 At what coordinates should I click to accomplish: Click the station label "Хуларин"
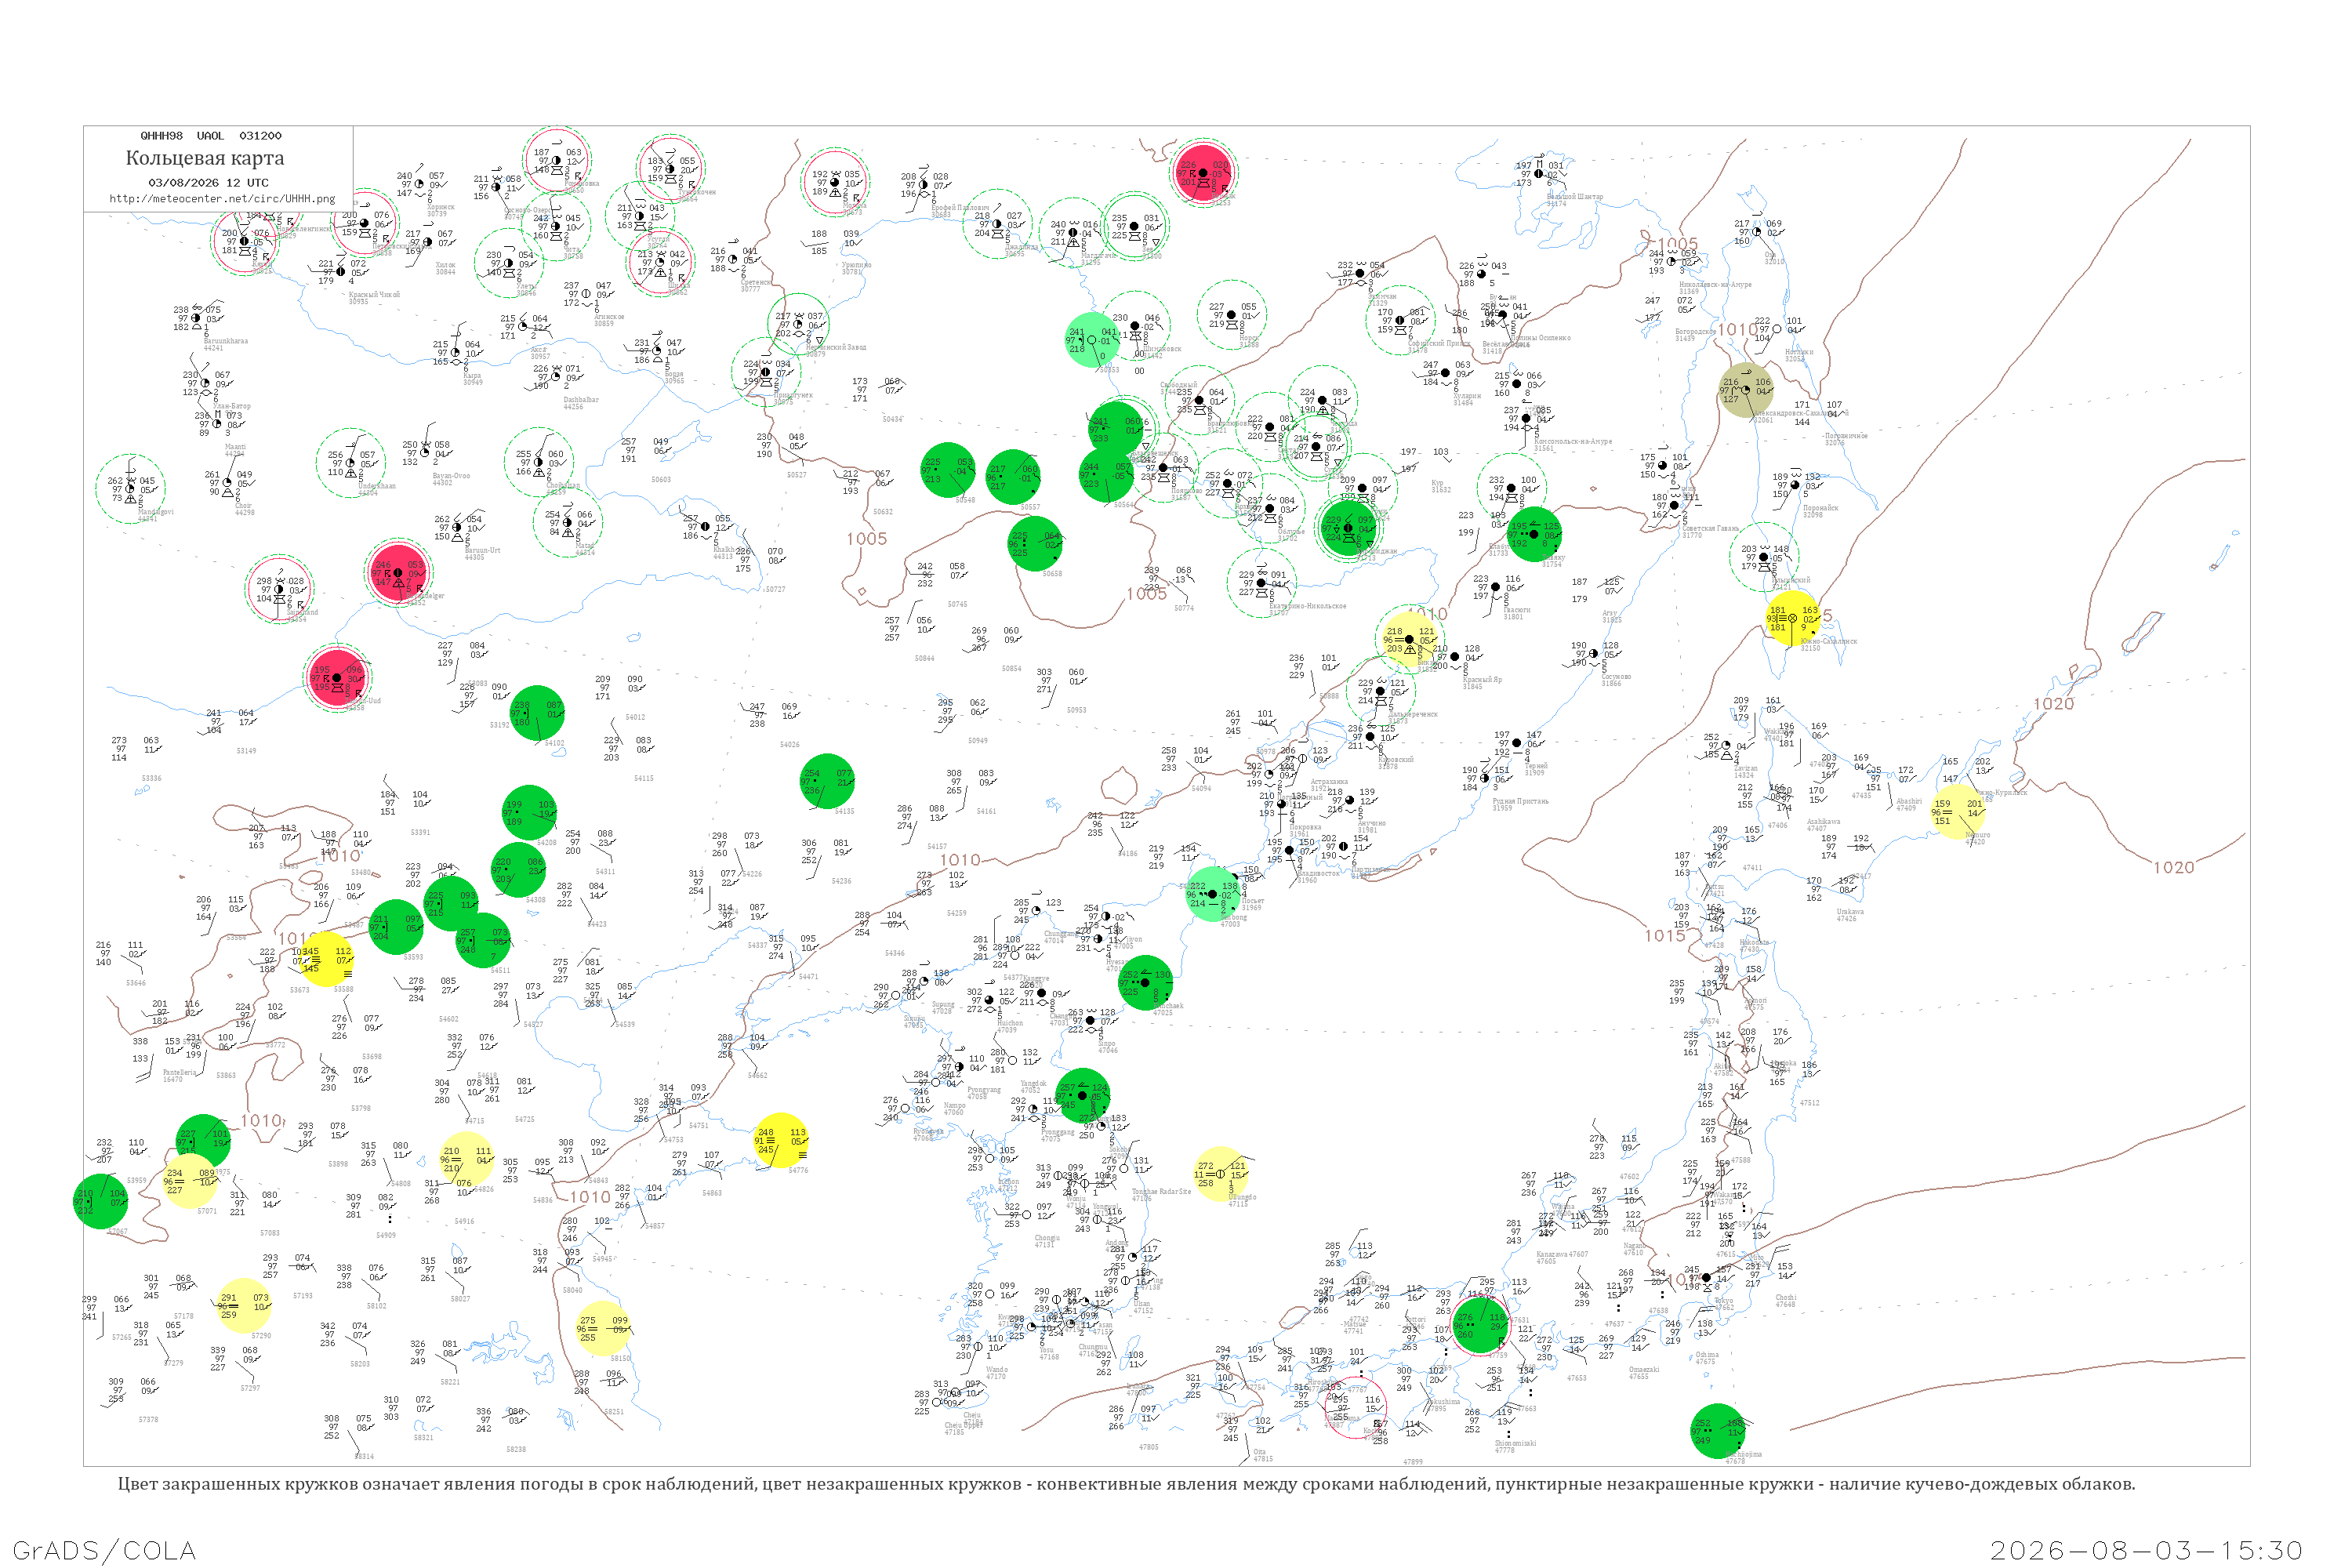[x=1467, y=396]
